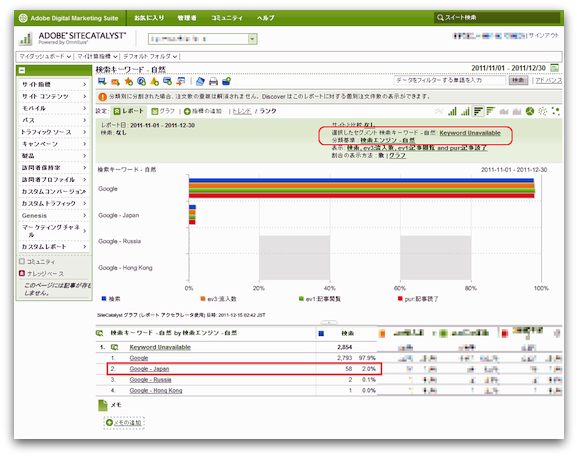578x457 pixels.
Task: Click the orange send report icon
Action: coord(115,82)
